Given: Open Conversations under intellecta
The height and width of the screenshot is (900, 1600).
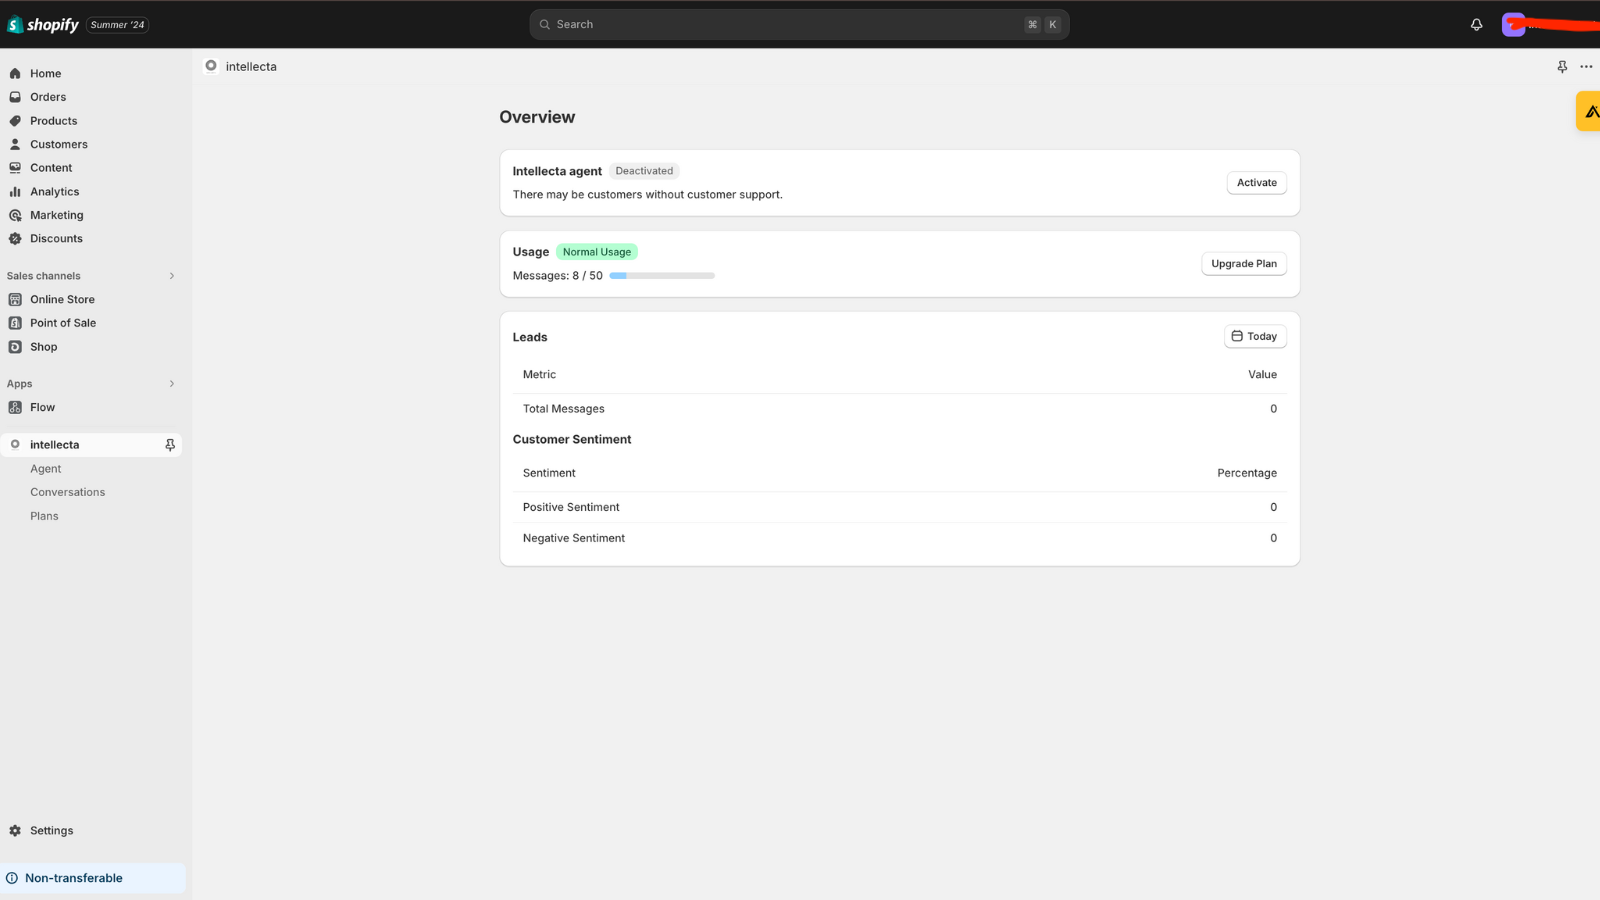Looking at the screenshot, I should point(67,492).
